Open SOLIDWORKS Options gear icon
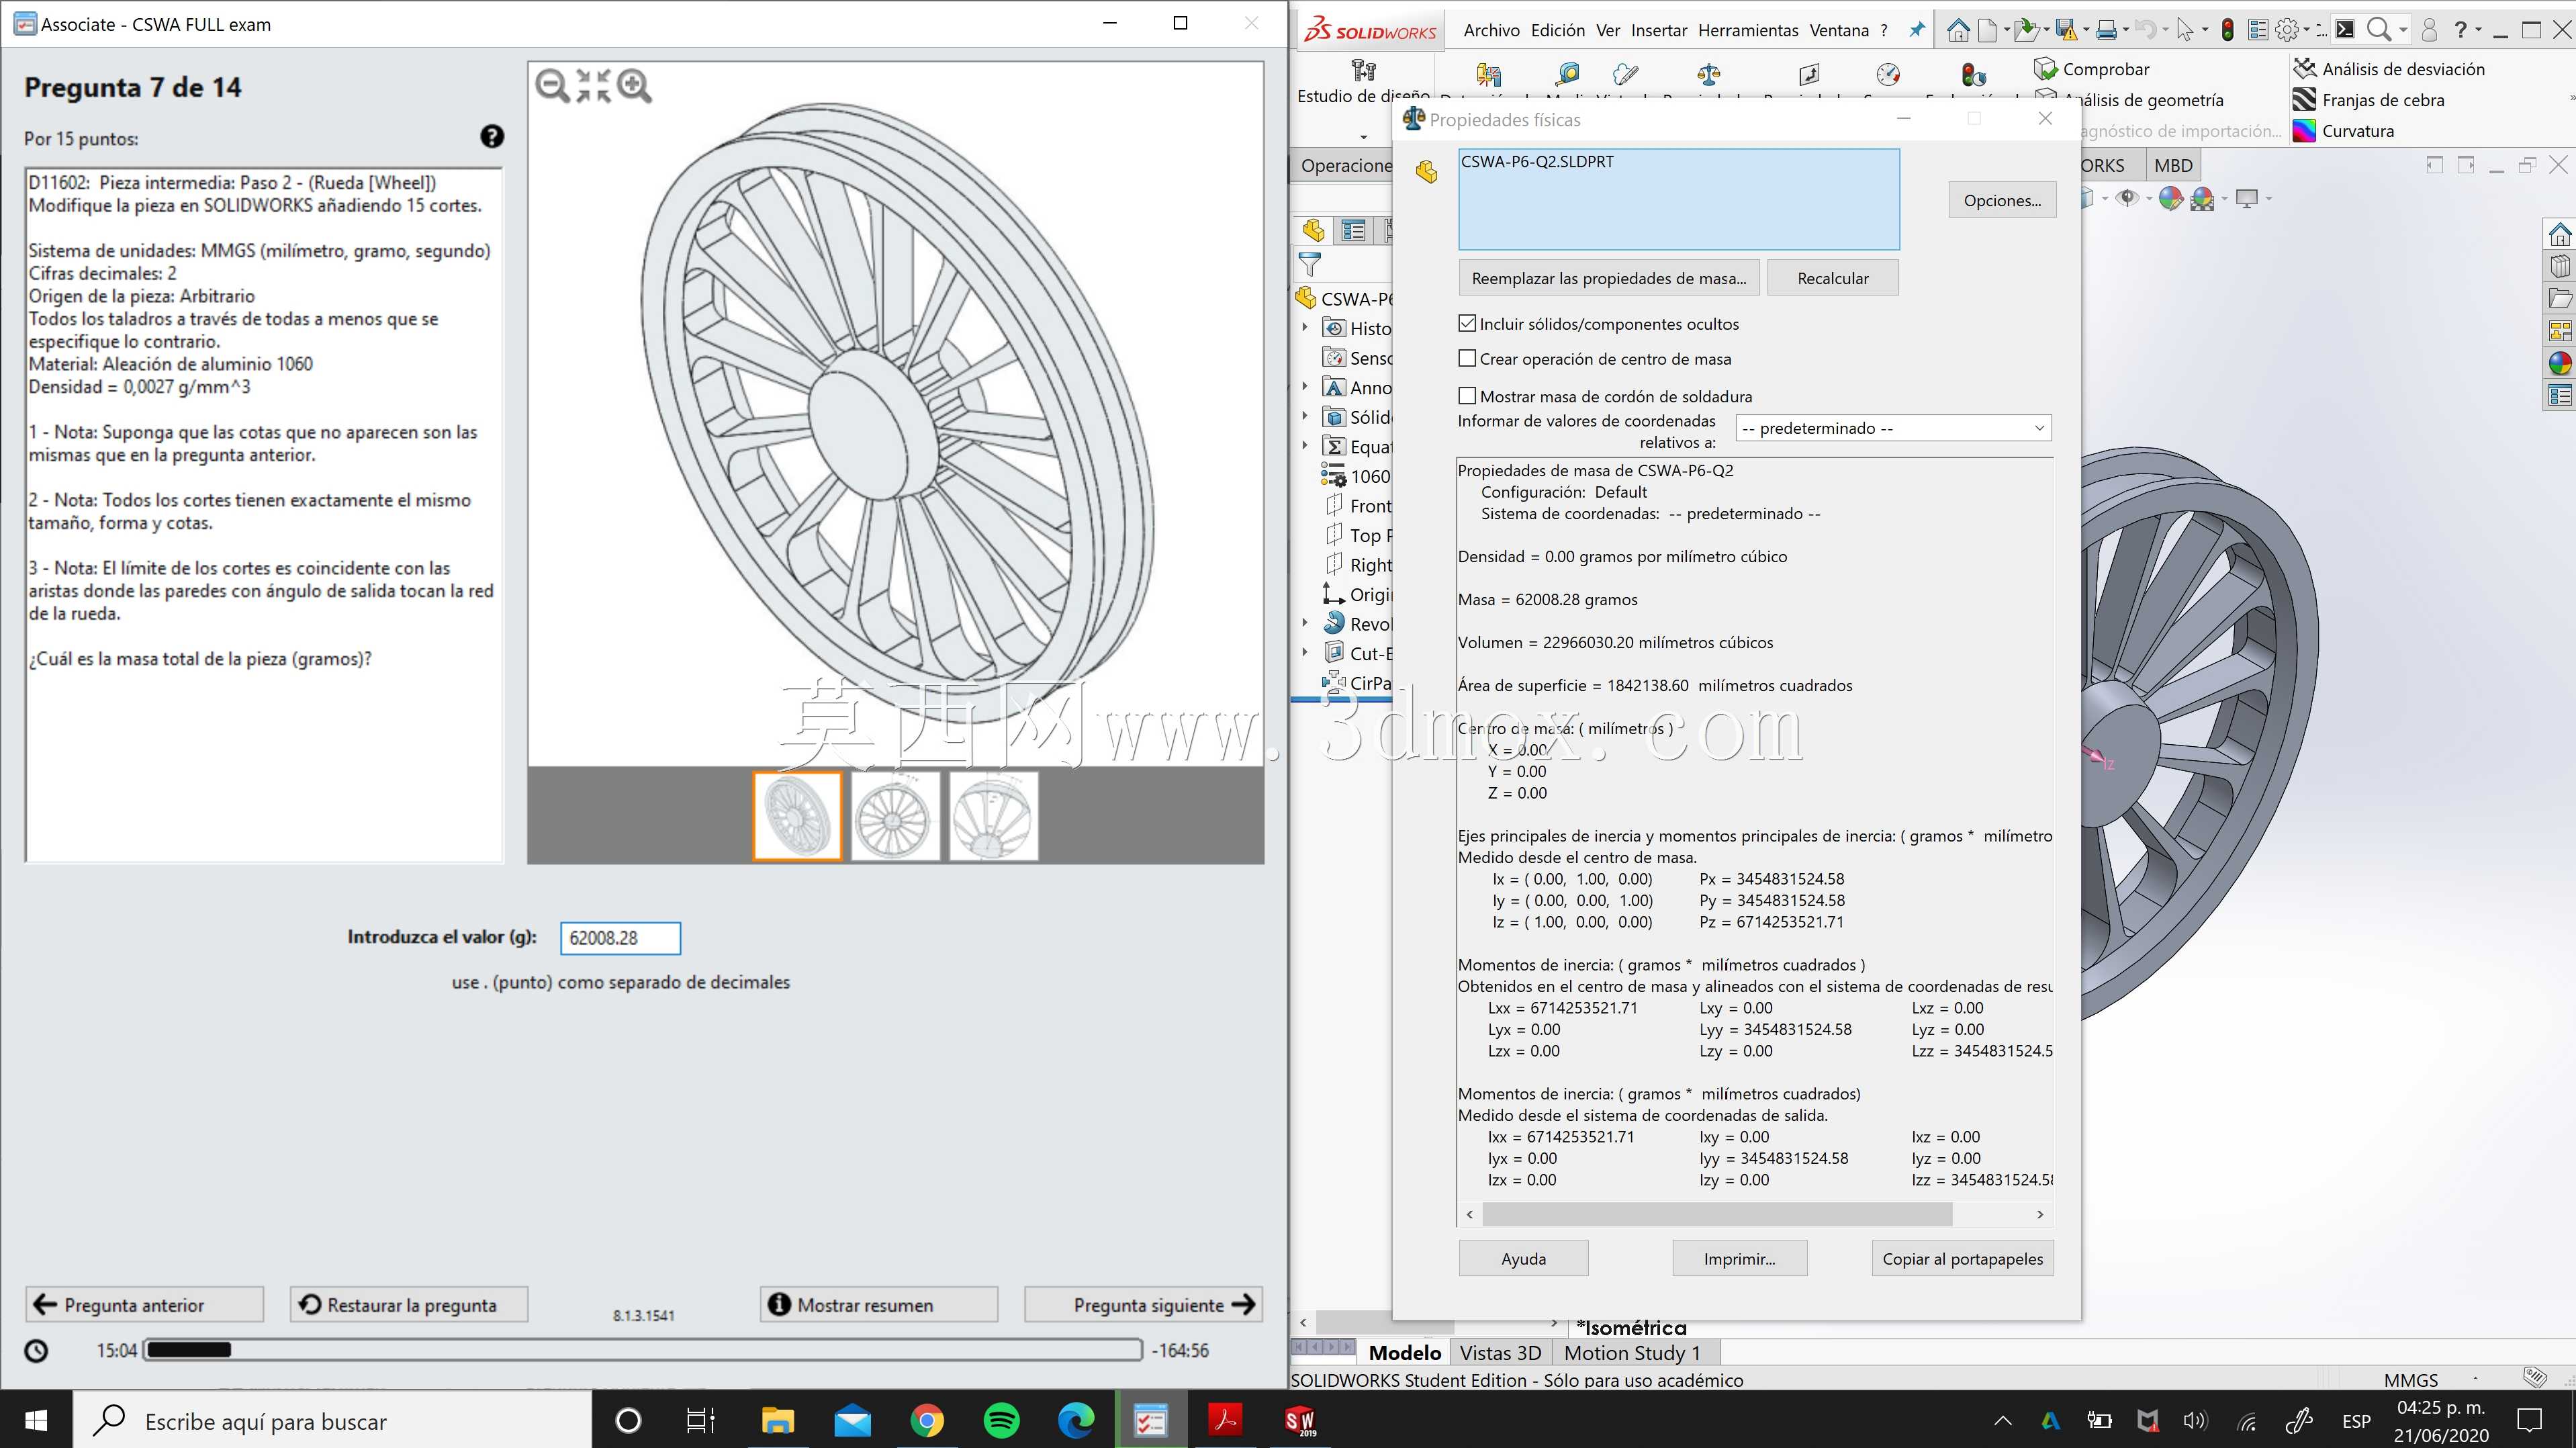The width and height of the screenshot is (2576, 1448). (2287, 31)
